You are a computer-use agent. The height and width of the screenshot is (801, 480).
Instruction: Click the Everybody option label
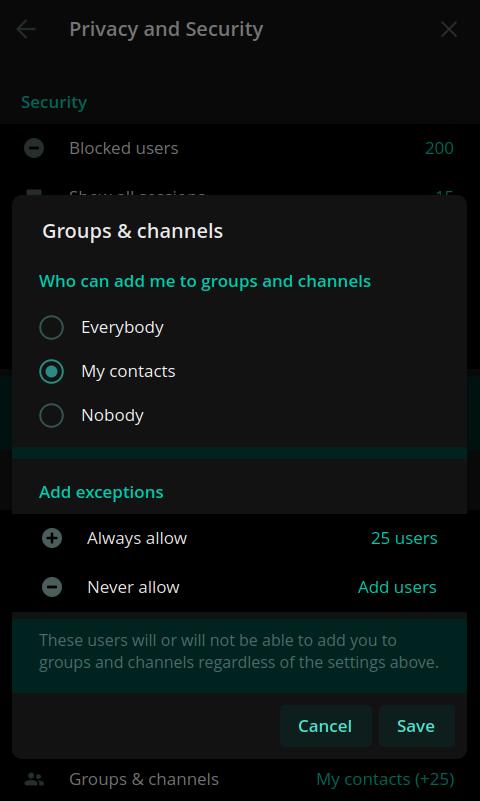point(123,327)
